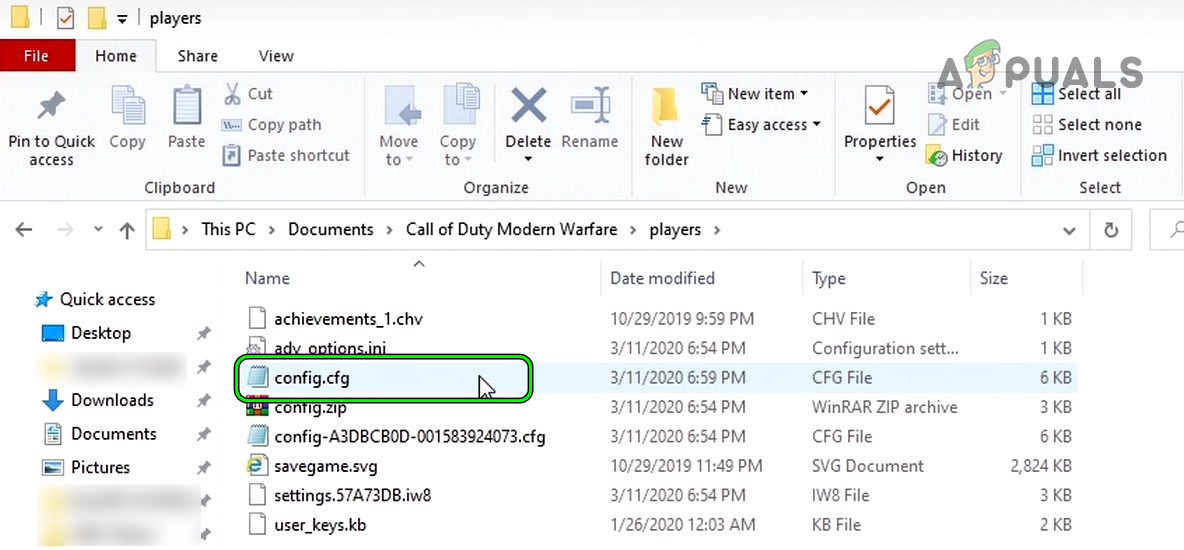The height and width of the screenshot is (550, 1184).
Task: Select Downloads in navigation pane
Action: [x=97, y=400]
